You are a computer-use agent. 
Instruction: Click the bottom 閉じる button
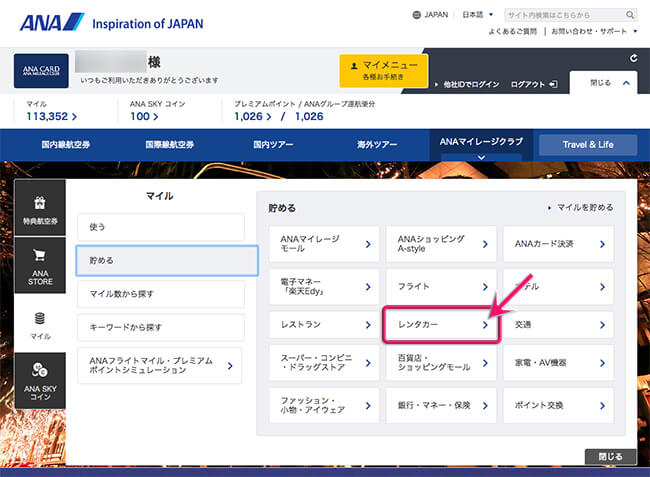(x=610, y=457)
